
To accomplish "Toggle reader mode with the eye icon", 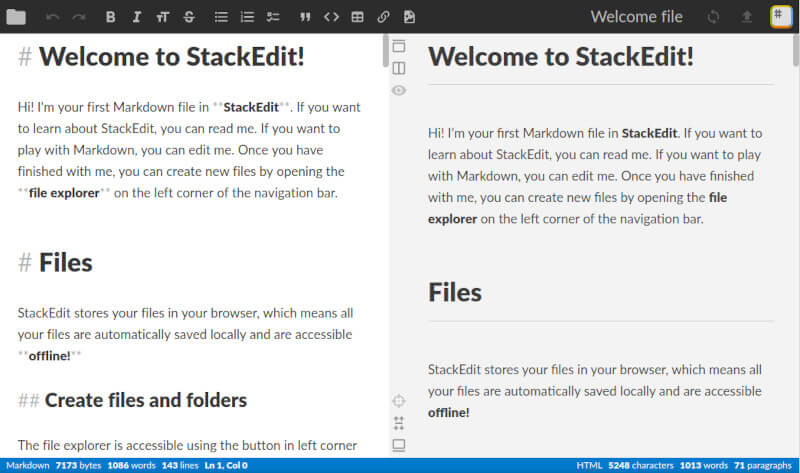I will click(x=399, y=90).
